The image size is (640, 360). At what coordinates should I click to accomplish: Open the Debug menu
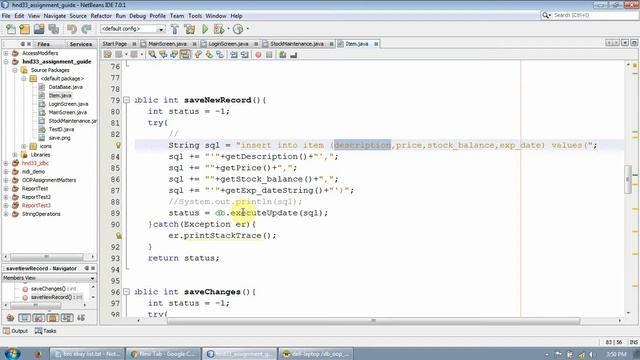[138, 16]
